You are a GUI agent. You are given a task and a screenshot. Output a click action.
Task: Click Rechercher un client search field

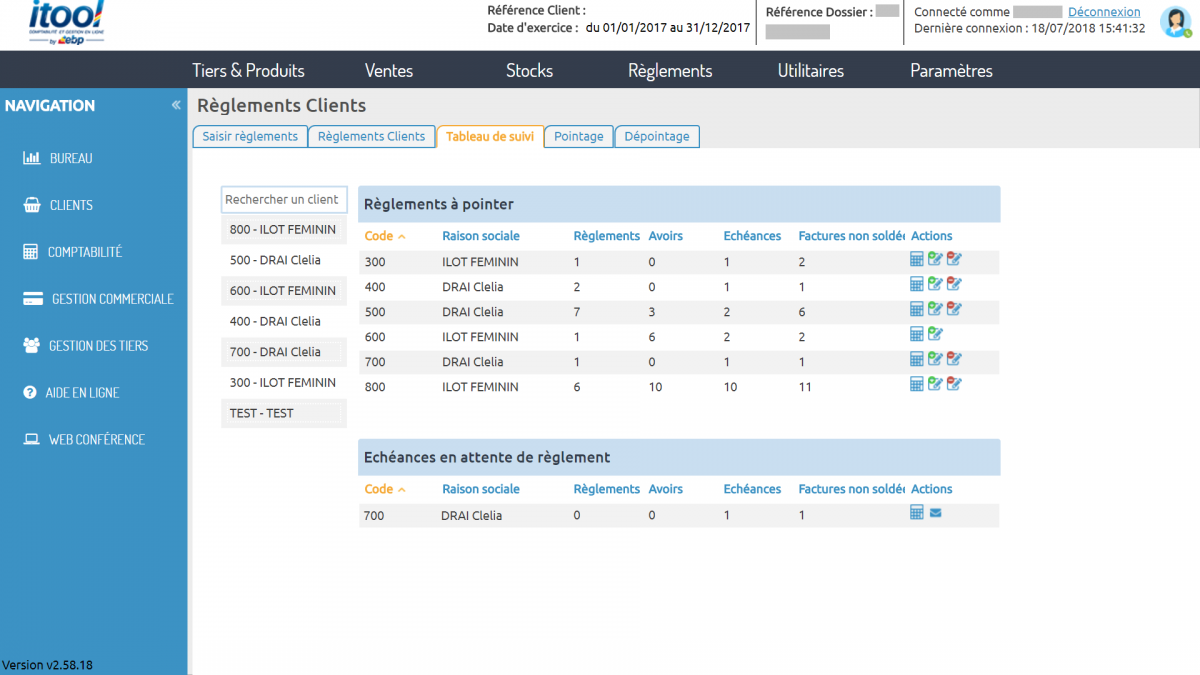click(284, 199)
